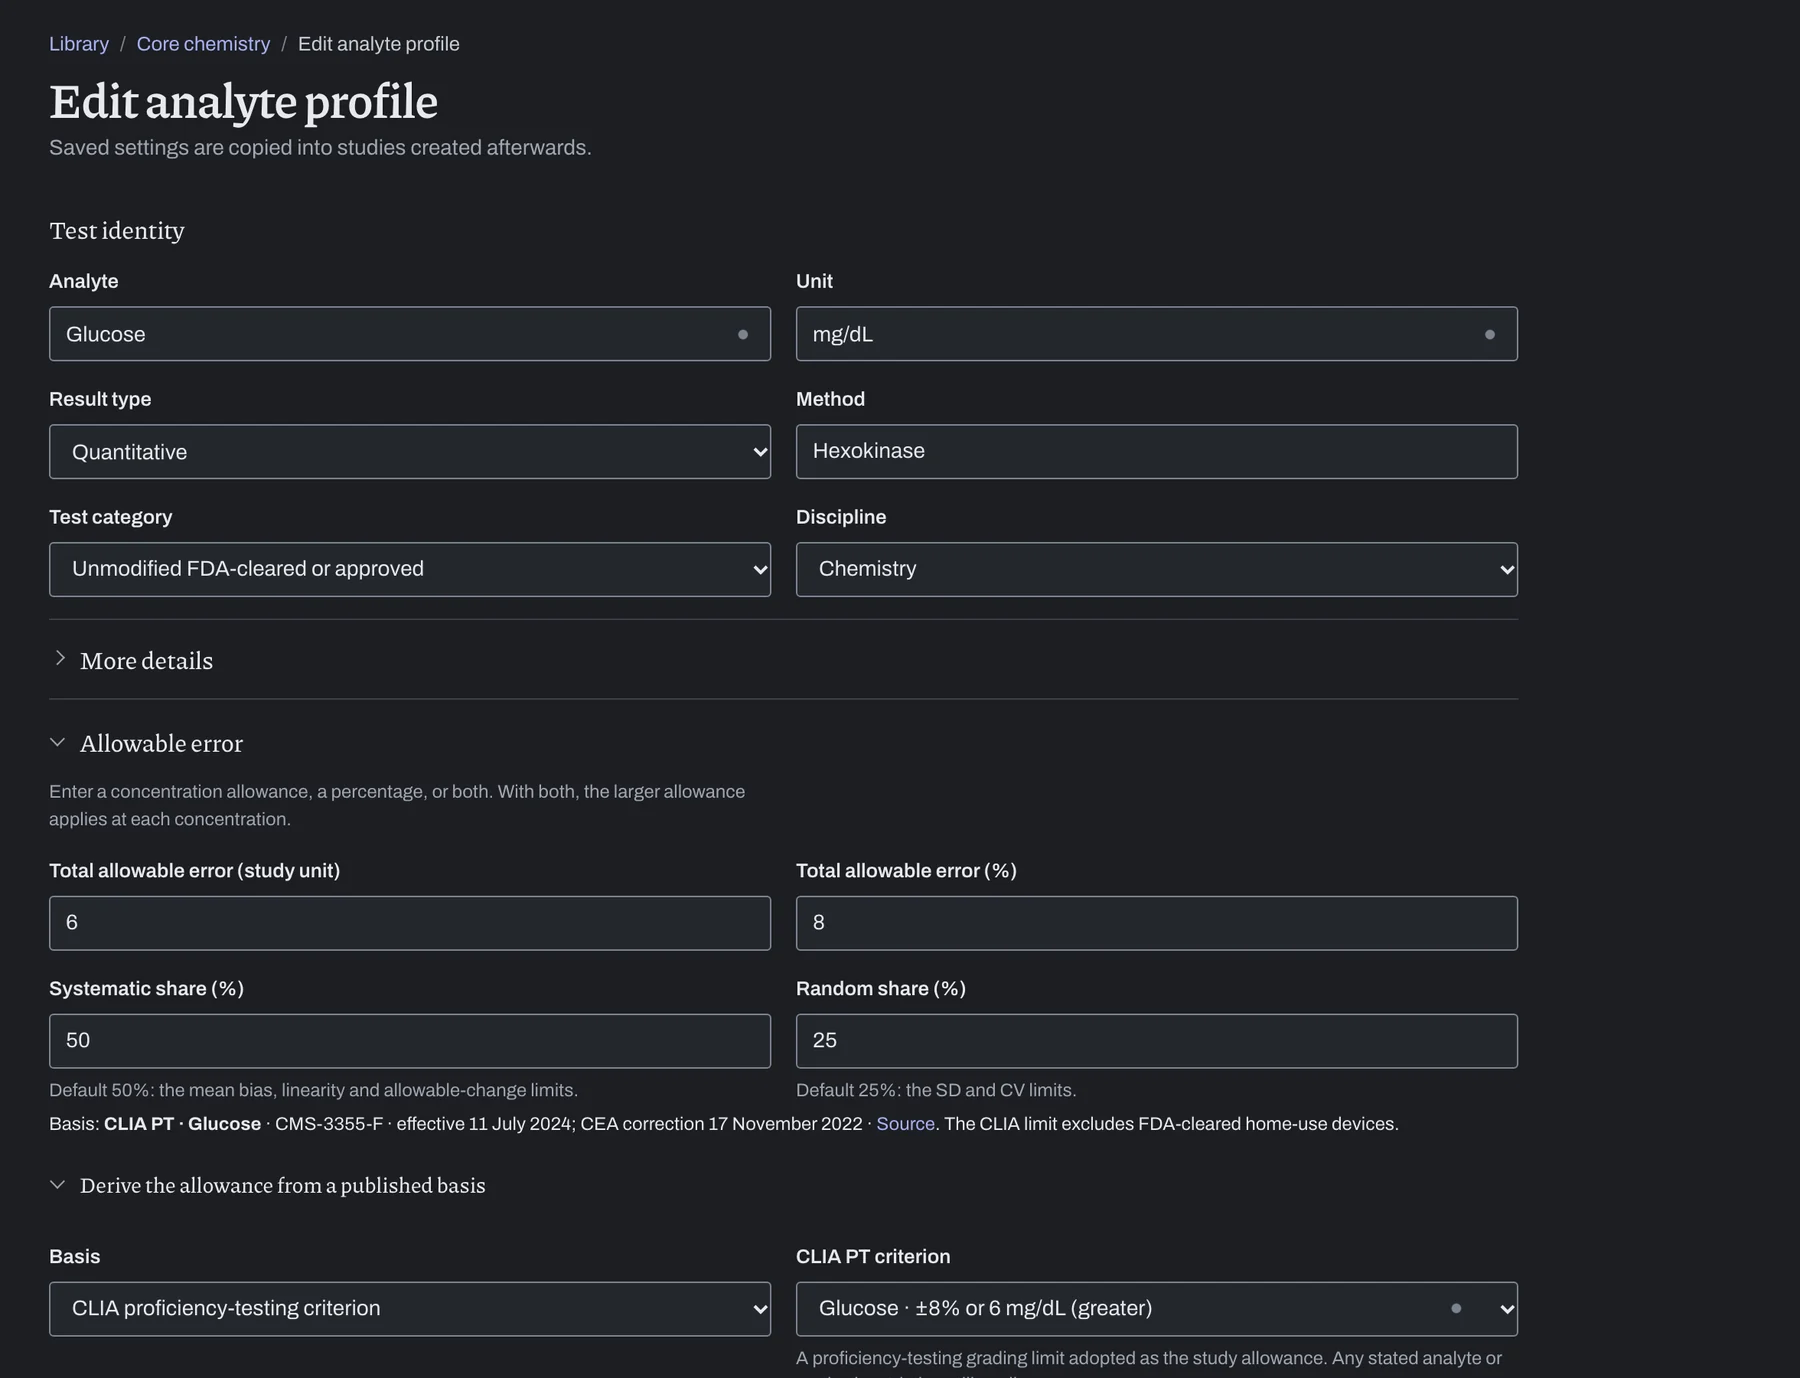Open the CLIA PT criterion dropdown
This screenshot has width=1800, height=1378.
1157,1309
